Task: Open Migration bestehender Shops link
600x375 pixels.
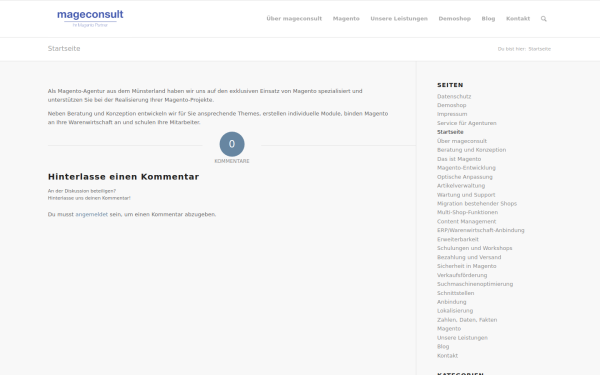Action: point(477,204)
